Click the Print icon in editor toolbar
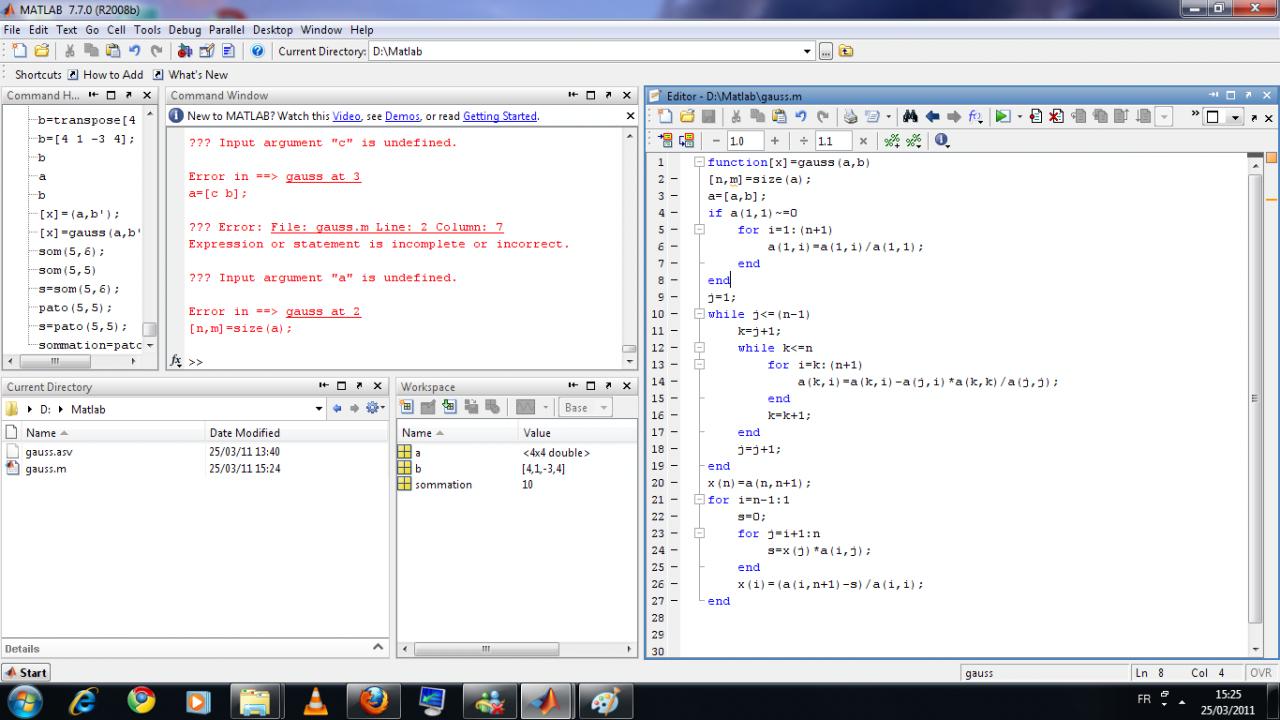The image size is (1280, 720). (850, 117)
